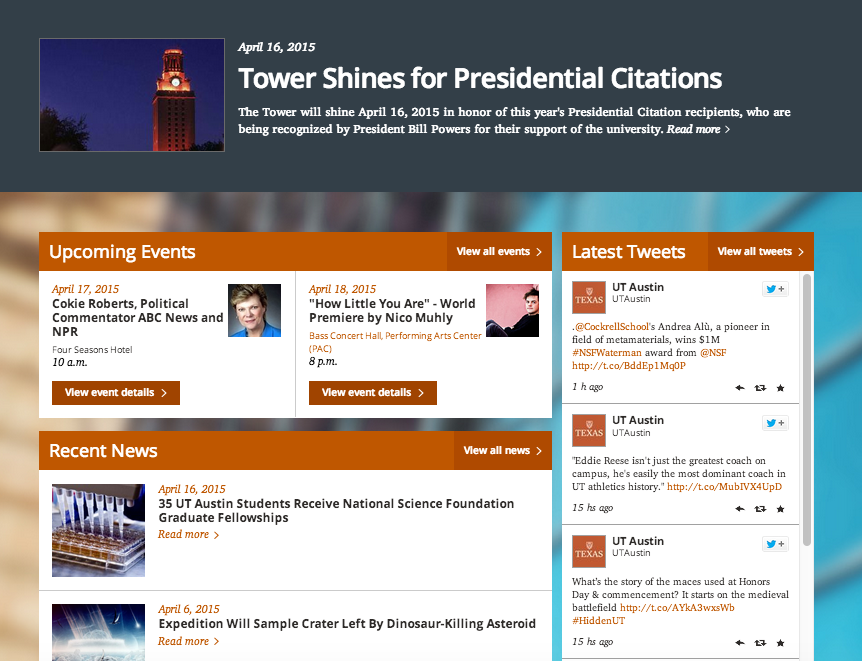Click the 'Latest Tweets' heading
862x661 pixels.
(x=628, y=252)
